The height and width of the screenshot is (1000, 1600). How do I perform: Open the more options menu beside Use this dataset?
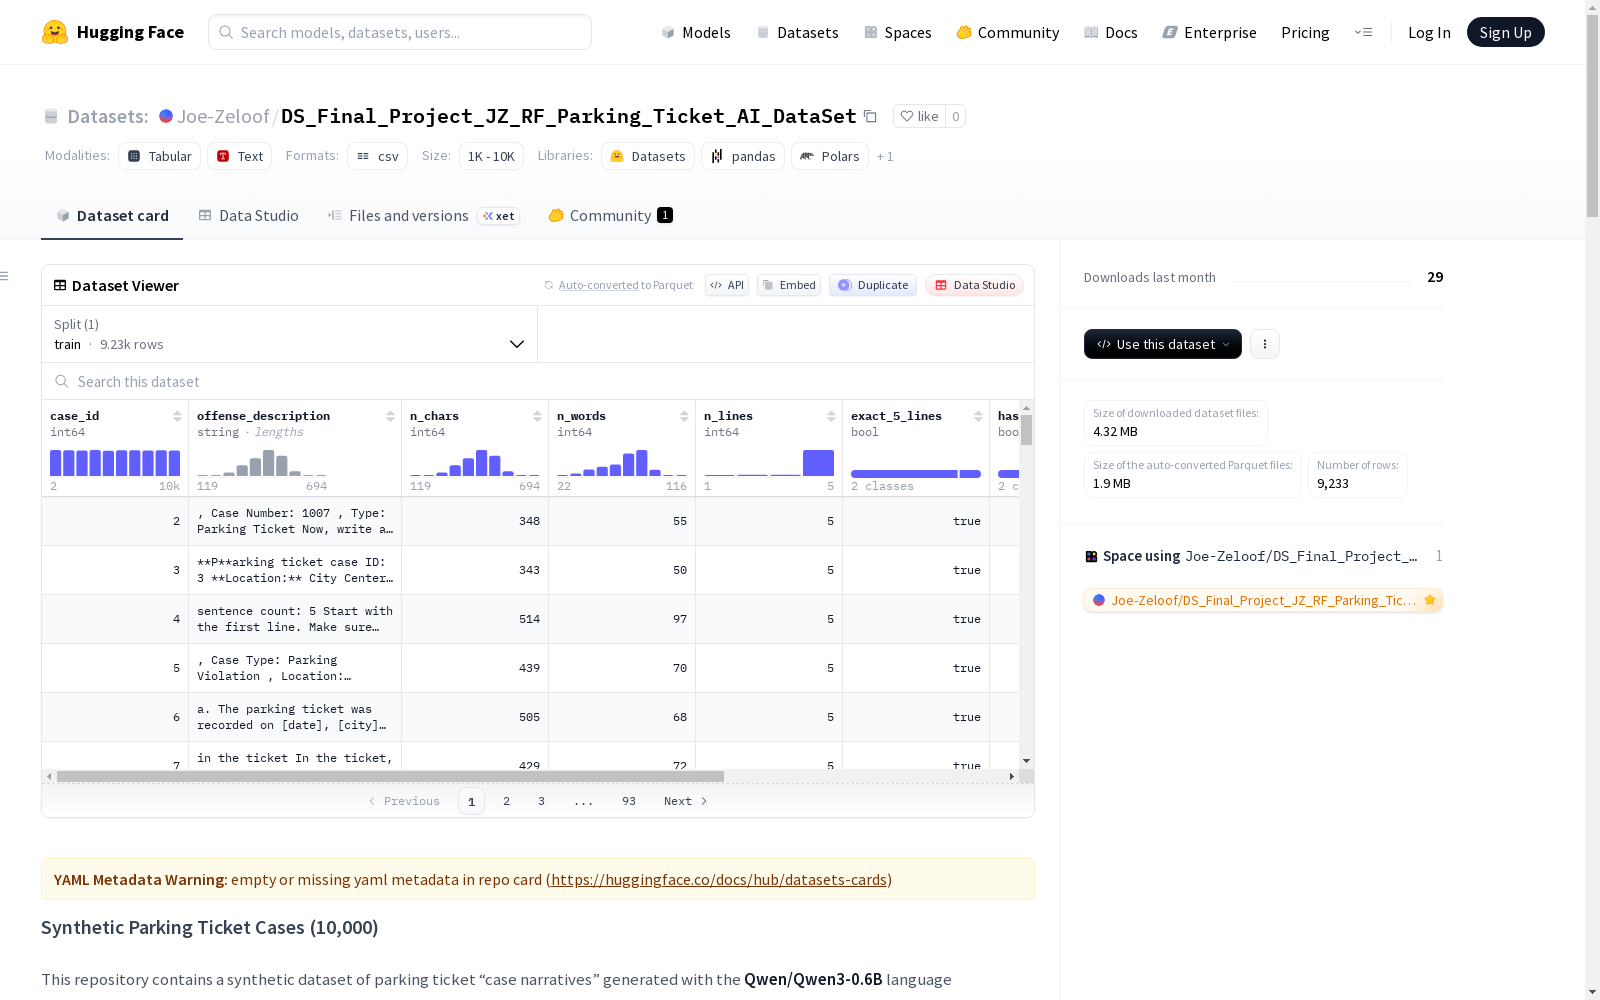1265,344
